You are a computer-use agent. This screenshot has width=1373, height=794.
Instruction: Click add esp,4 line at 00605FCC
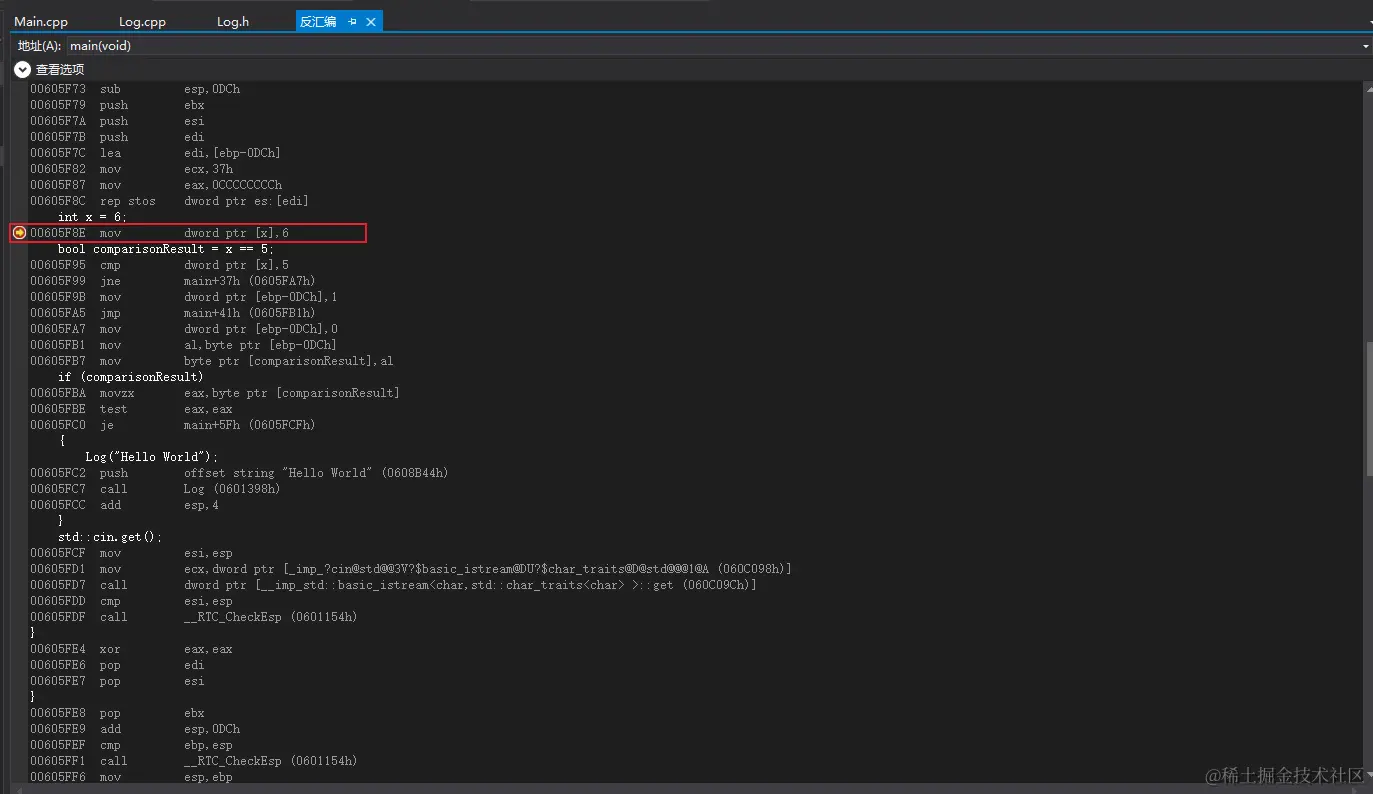tap(124, 505)
